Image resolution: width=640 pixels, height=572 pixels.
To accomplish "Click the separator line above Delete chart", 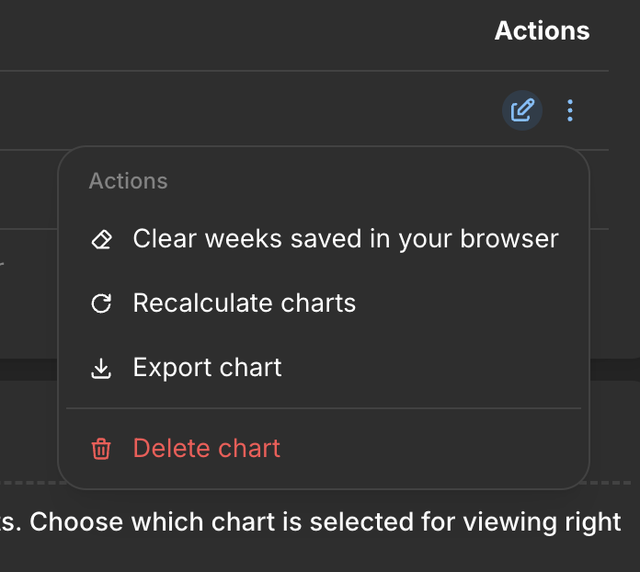I will pos(324,408).
